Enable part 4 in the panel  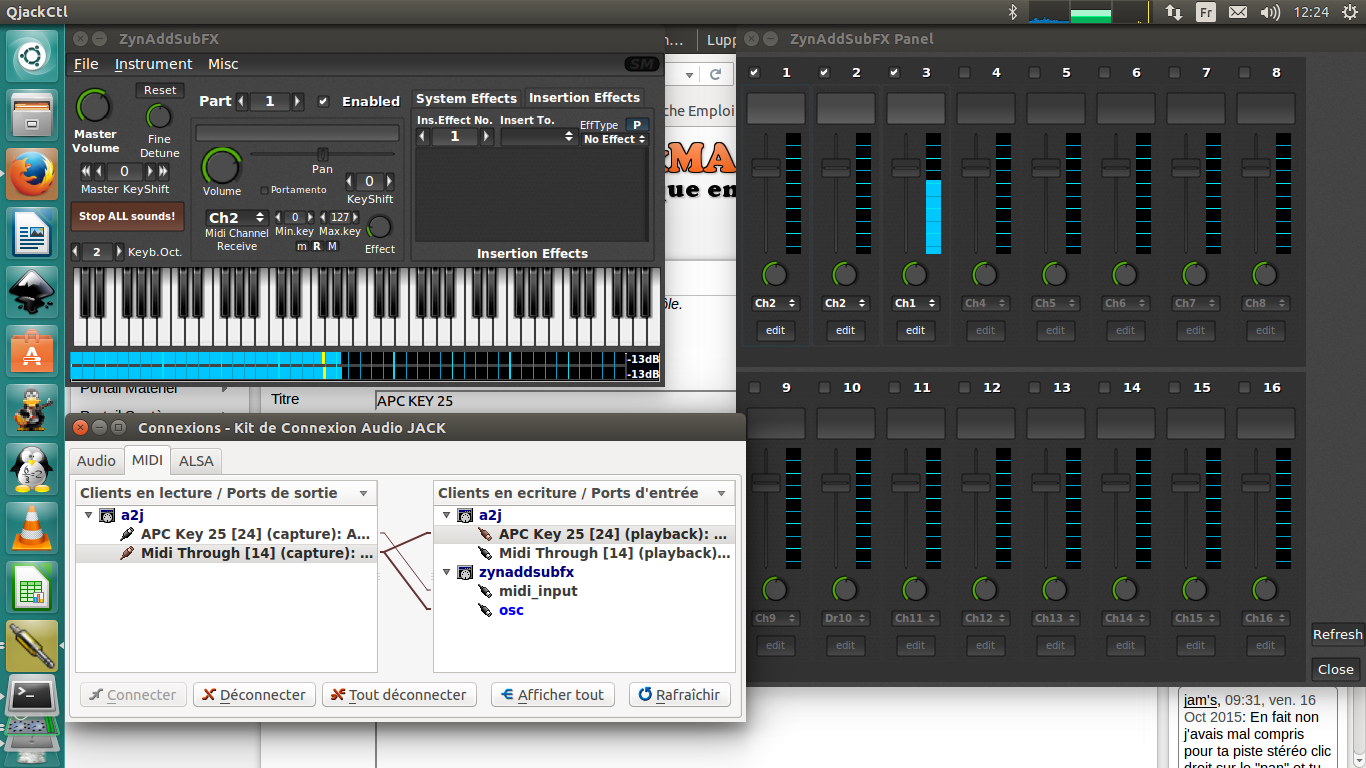coord(964,73)
